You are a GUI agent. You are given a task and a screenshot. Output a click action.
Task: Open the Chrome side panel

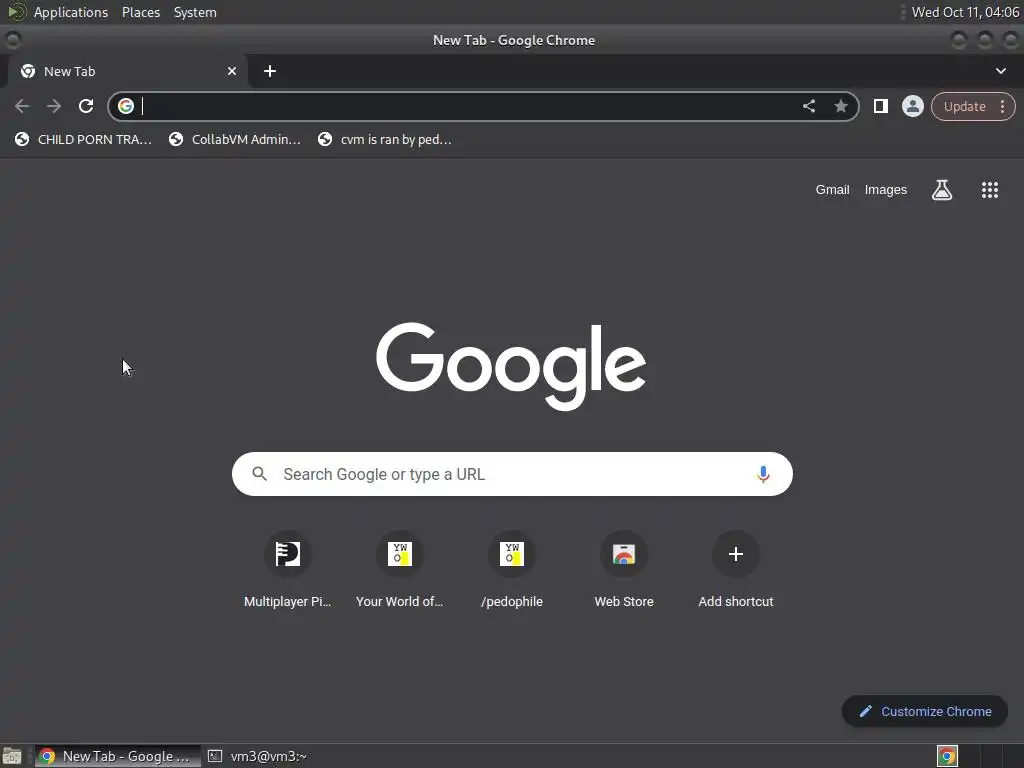pos(880,106)
